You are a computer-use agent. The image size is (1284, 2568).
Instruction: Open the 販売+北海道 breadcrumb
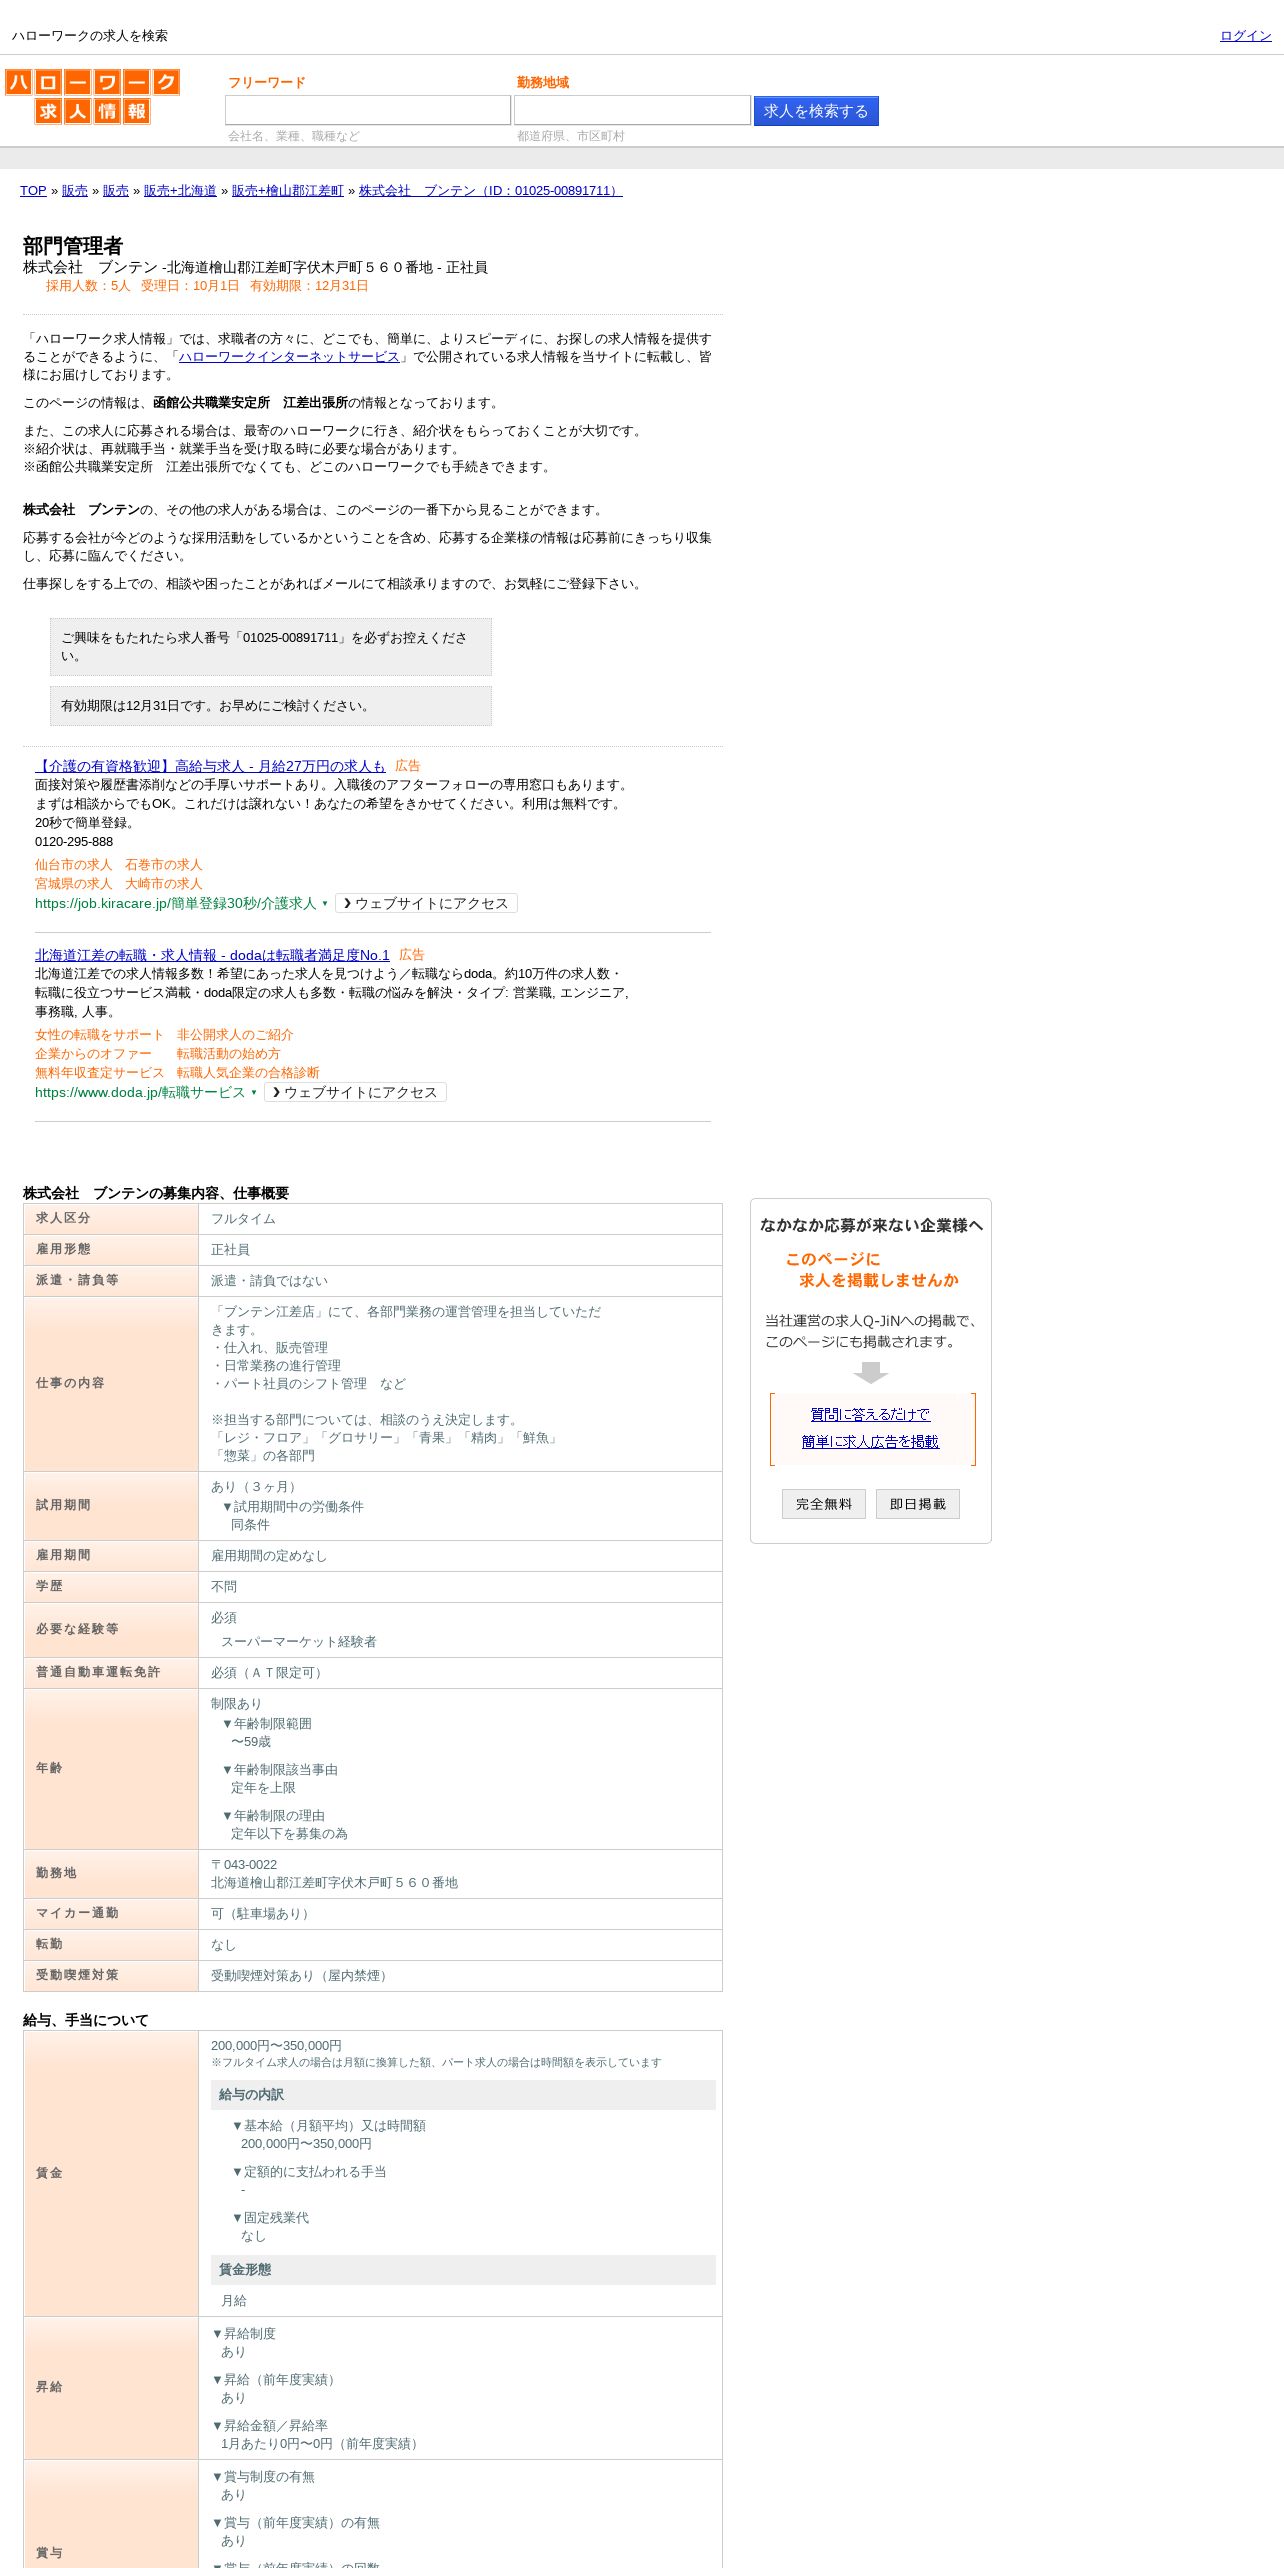point(180,191)
